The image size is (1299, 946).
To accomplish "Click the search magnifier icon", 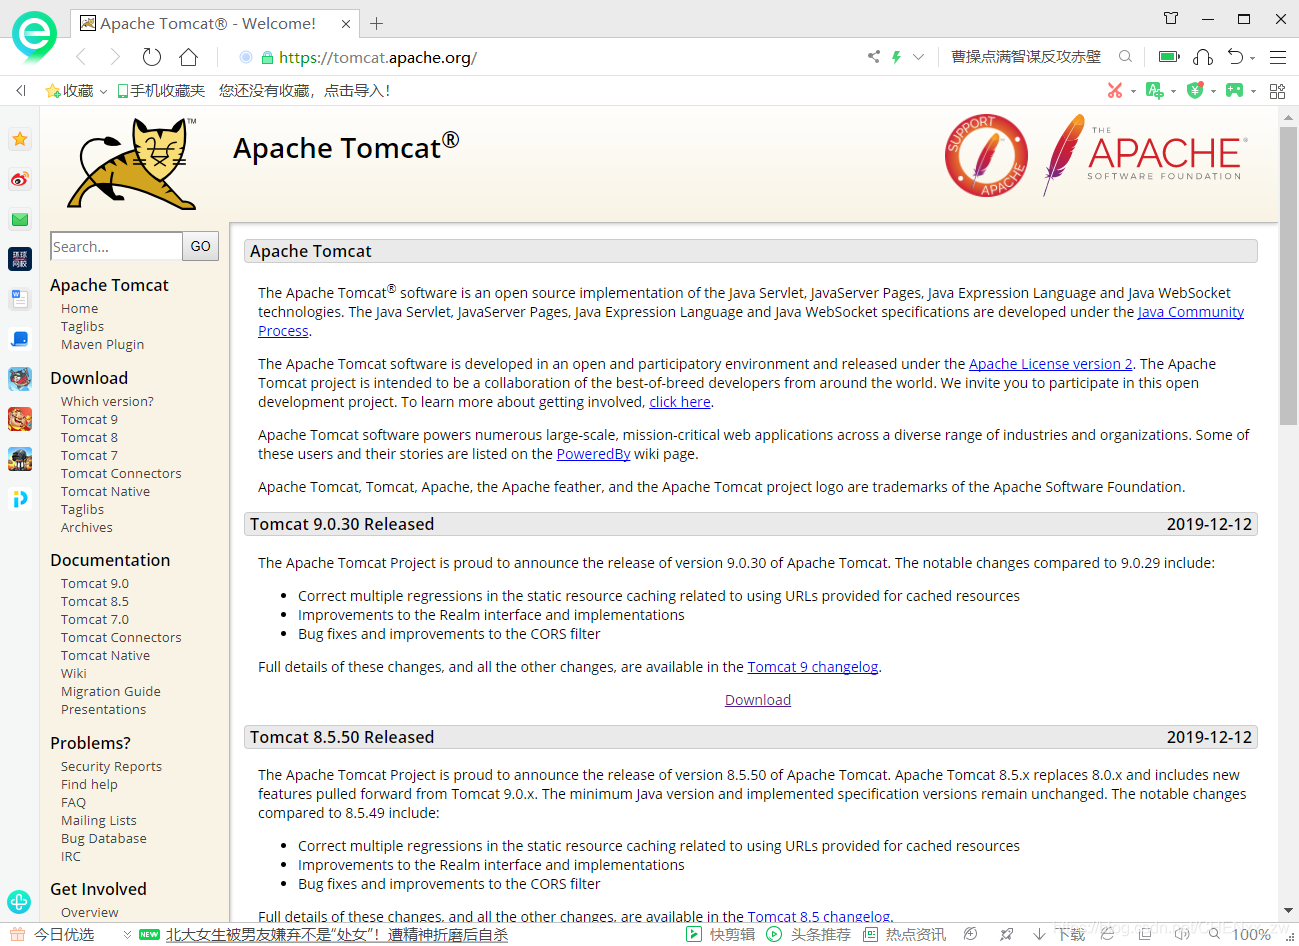I will [1125, 57].
